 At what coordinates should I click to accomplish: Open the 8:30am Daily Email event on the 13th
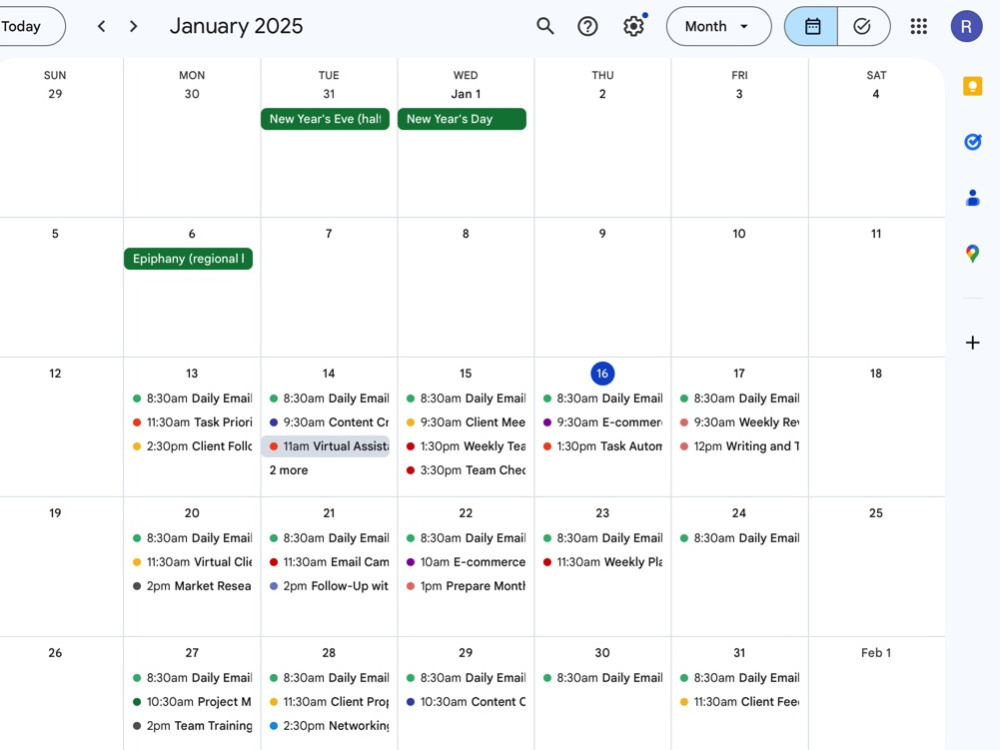coord(193,398)
